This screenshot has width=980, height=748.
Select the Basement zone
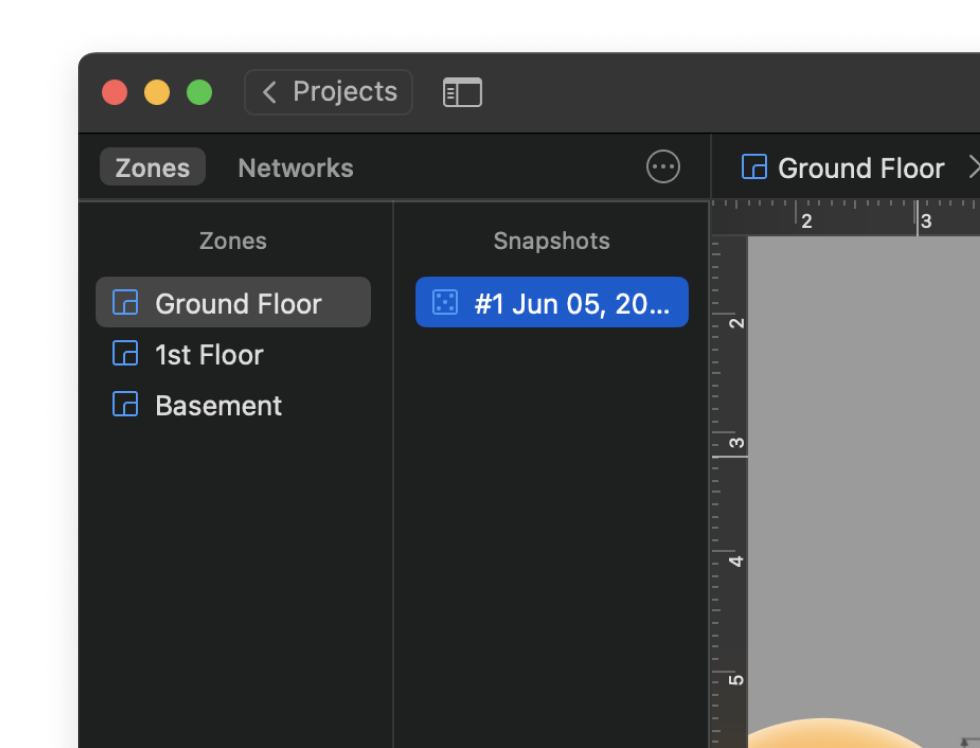point(218,406)
